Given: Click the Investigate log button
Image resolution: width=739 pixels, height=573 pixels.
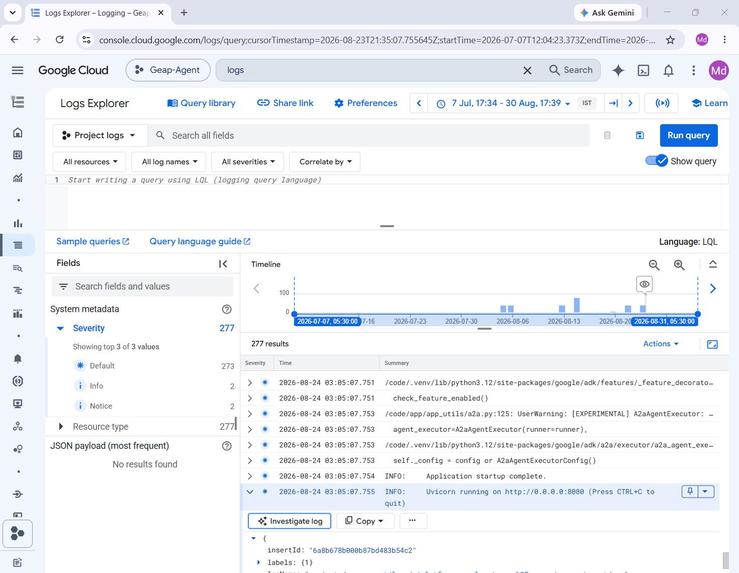Looking at the screenshot, I should 289,521.
